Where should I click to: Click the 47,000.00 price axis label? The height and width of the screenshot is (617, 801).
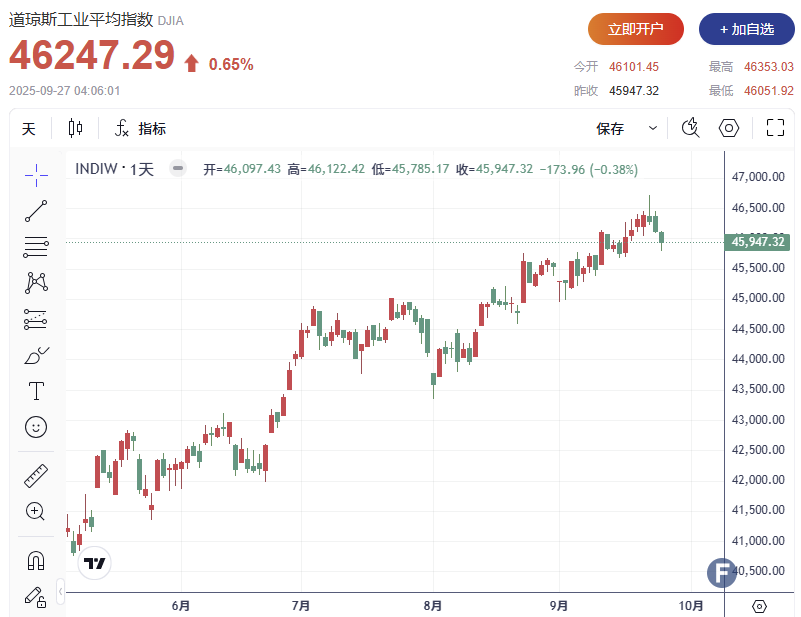click(x=758, y=177)
